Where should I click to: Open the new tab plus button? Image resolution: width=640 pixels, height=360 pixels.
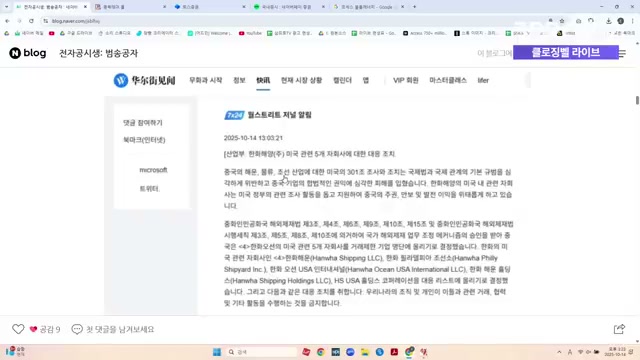pos(414,7)
